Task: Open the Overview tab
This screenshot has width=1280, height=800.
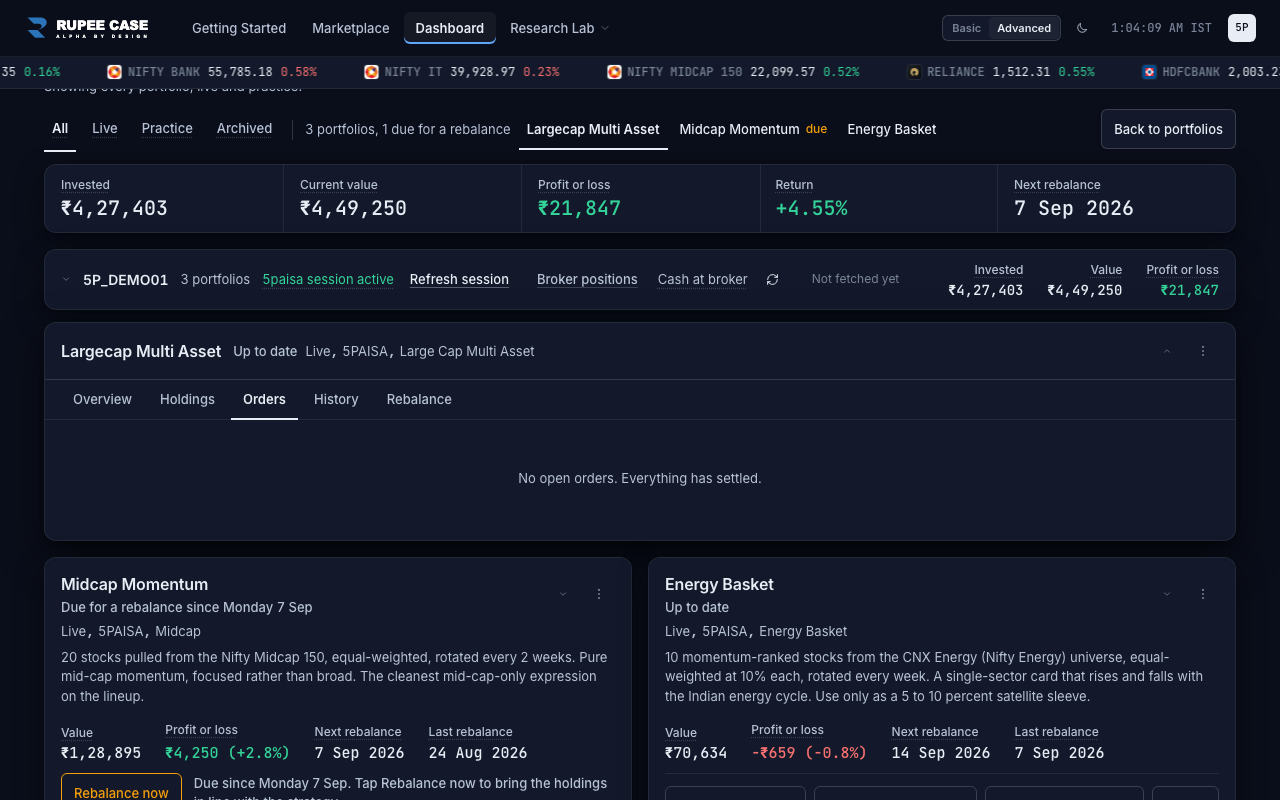Action: 102,399
